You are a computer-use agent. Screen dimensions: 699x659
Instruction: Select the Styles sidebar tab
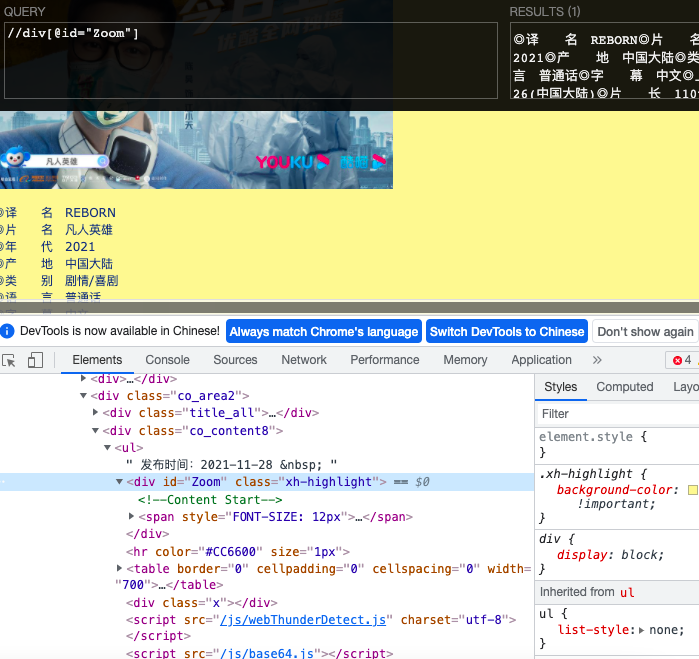pyautogui.click(x=560, y=387)
